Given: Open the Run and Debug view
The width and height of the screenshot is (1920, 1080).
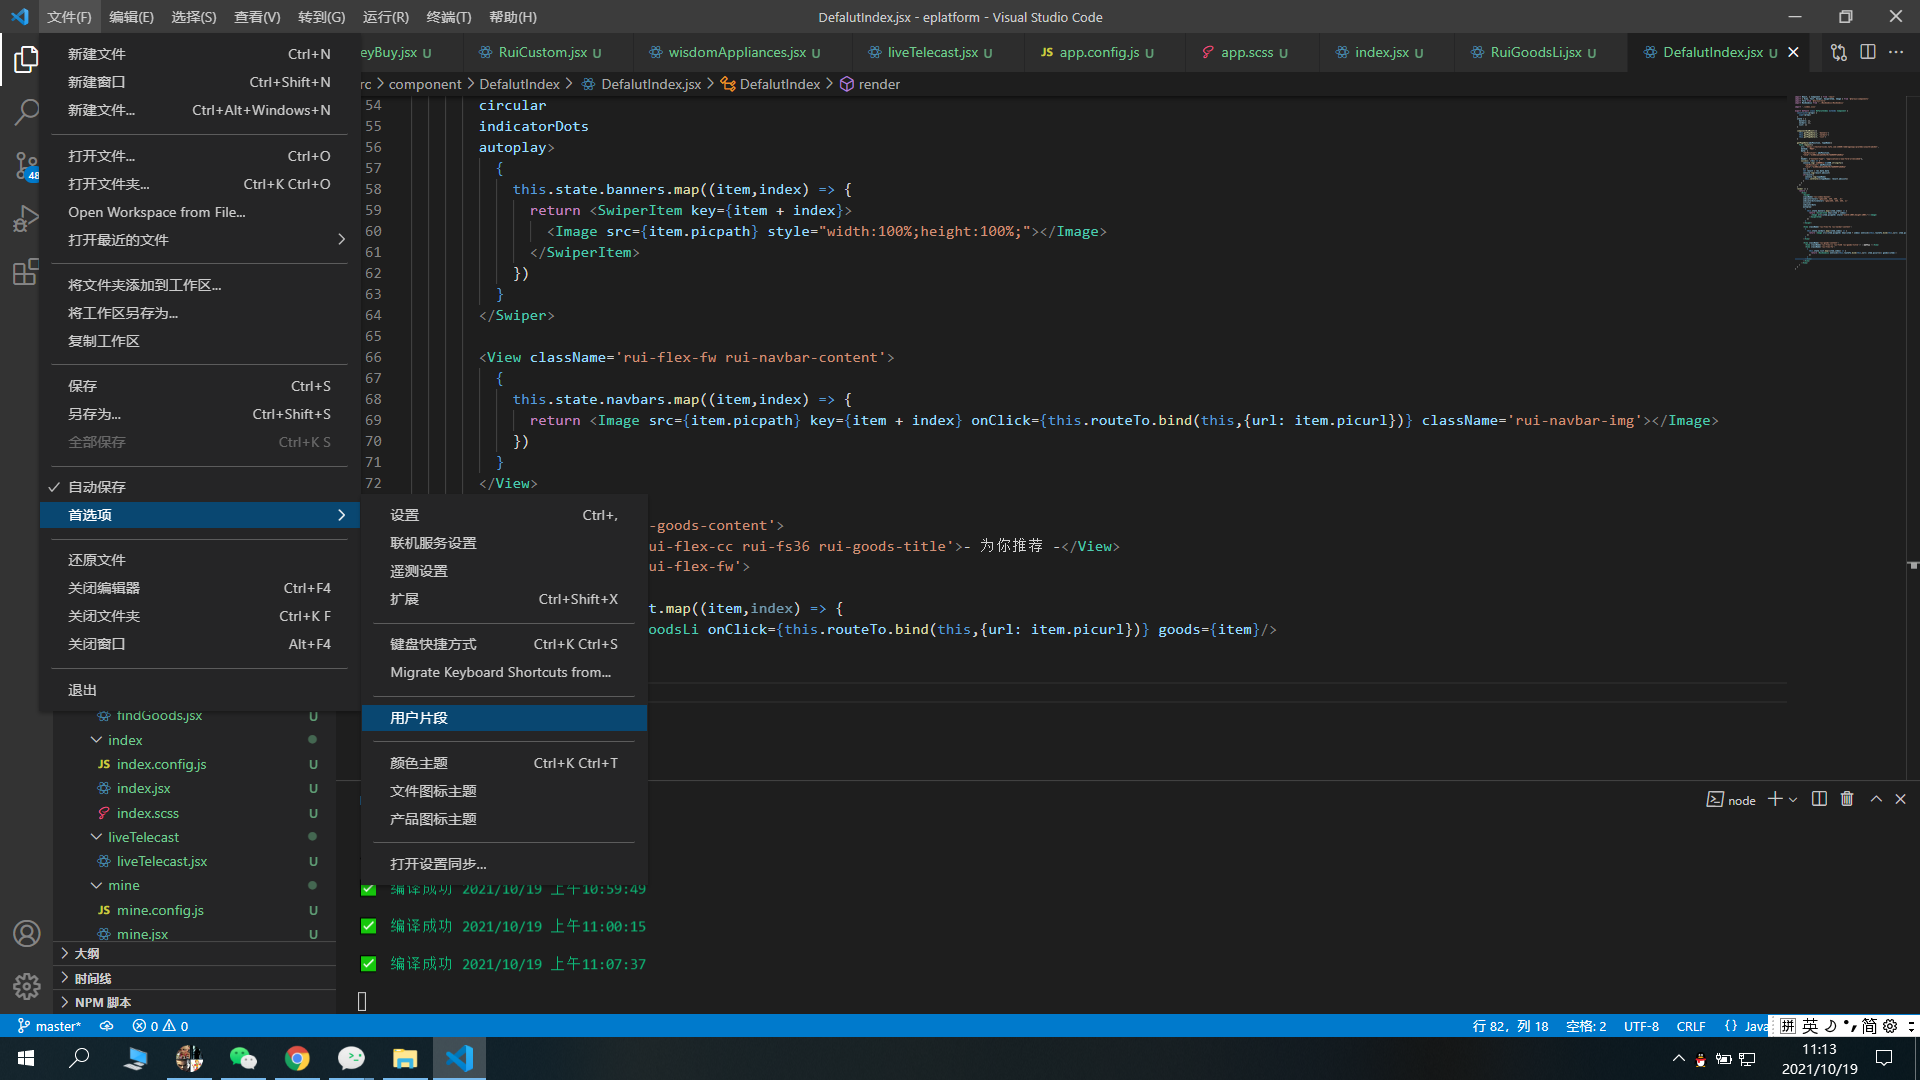Looking at the screenshot, I should pos(26,219).
